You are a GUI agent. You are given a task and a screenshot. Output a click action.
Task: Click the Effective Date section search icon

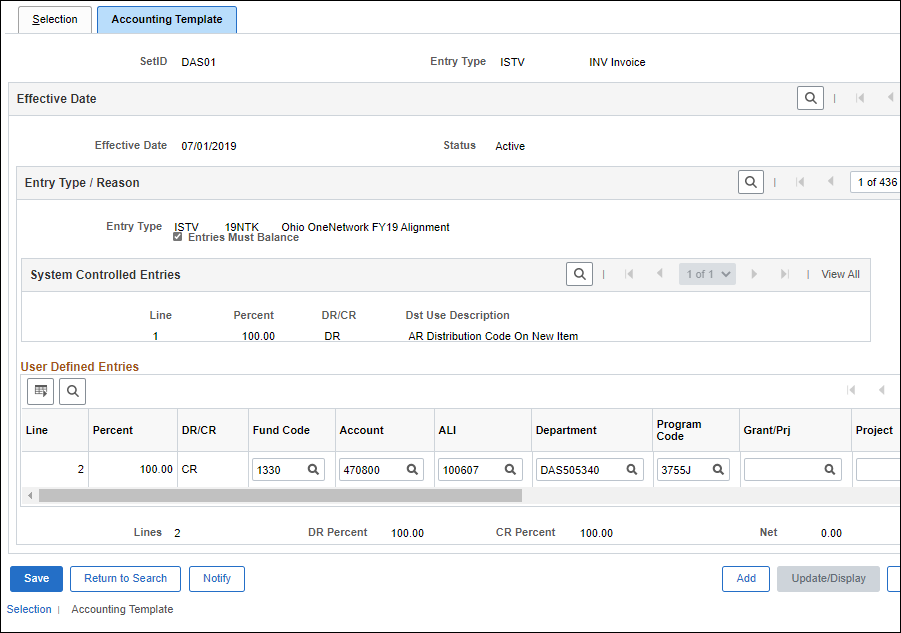tap(810, 98)
